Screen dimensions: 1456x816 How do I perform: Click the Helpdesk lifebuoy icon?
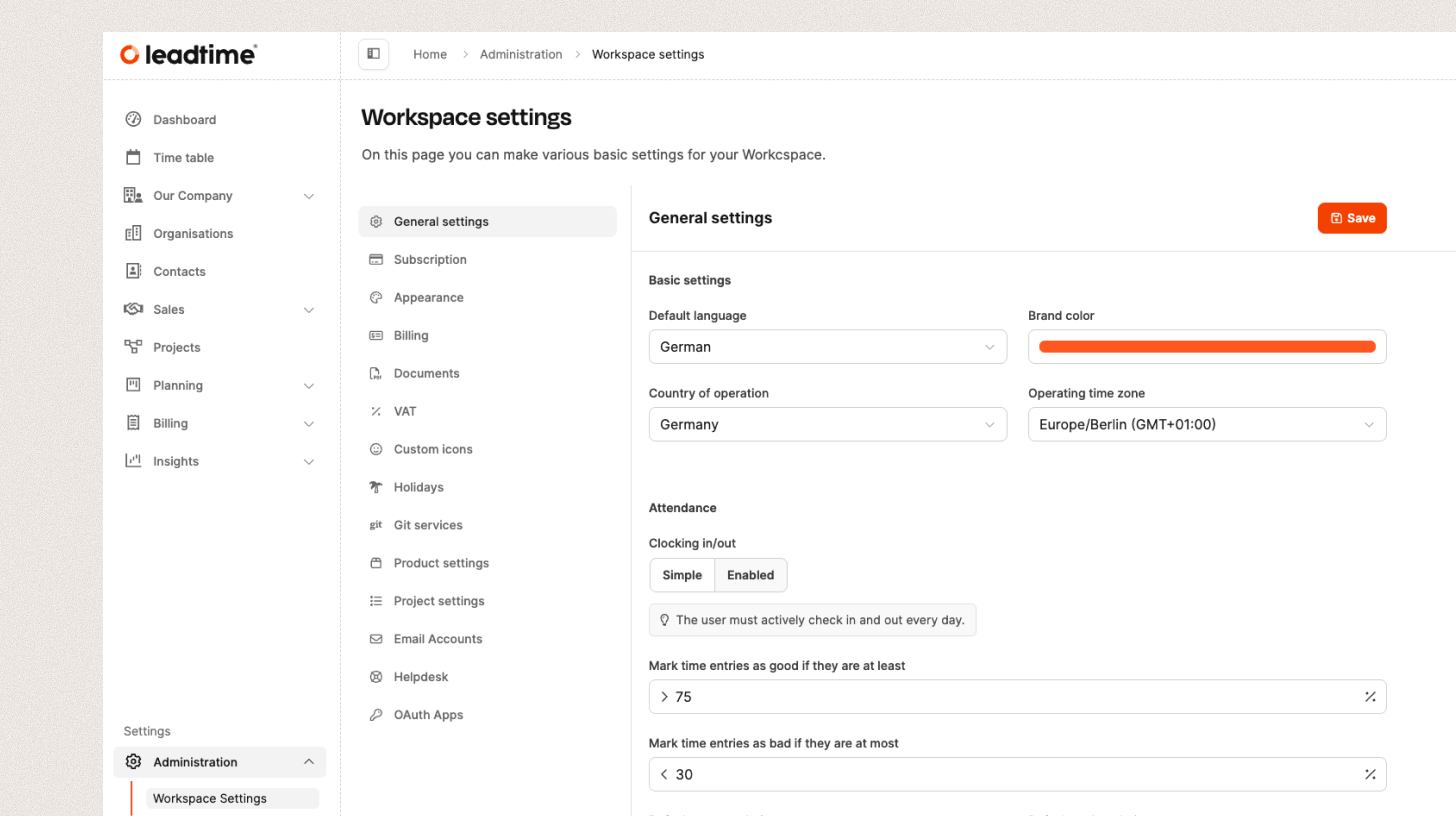click(x=376, y=677)
